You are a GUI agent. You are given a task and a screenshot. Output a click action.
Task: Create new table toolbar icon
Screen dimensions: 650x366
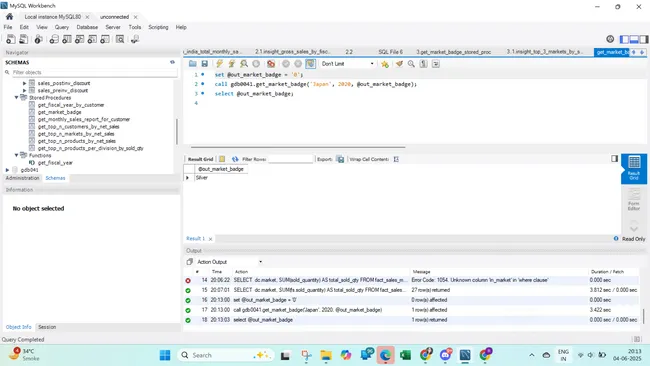click(x=67, y=39)
